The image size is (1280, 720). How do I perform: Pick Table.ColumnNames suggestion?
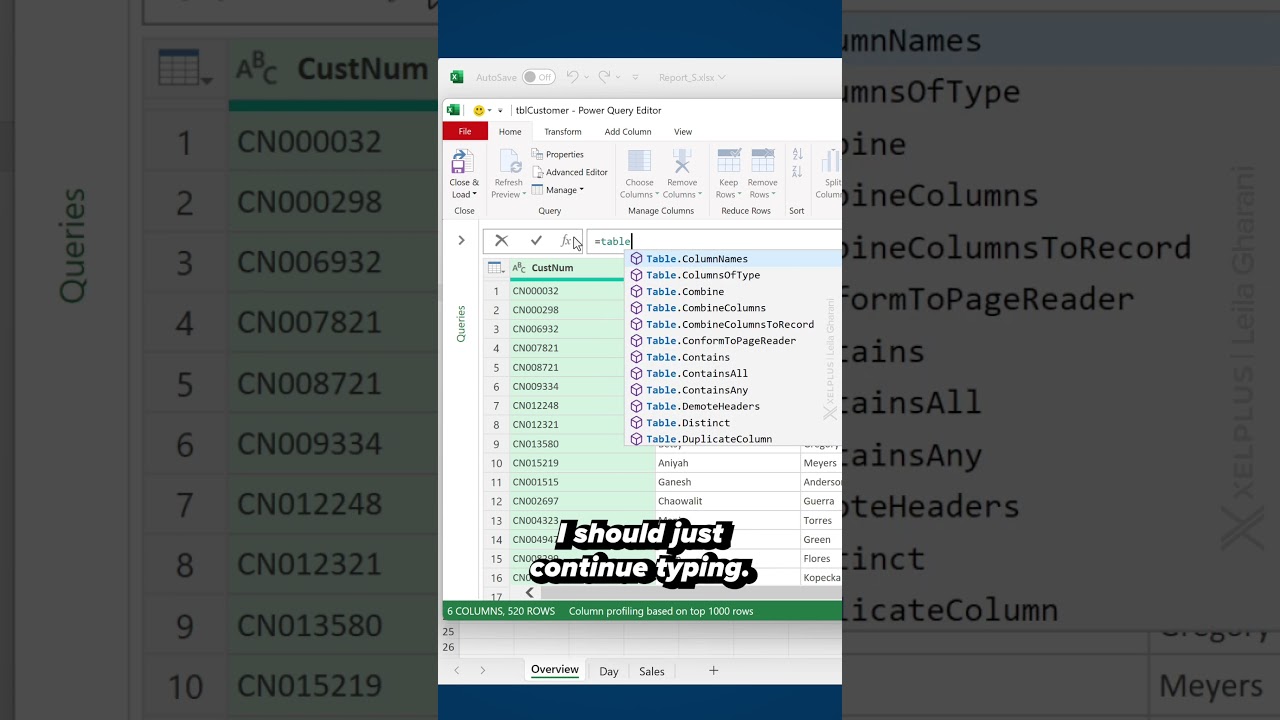pyautogui.click(x=733, y=259)
